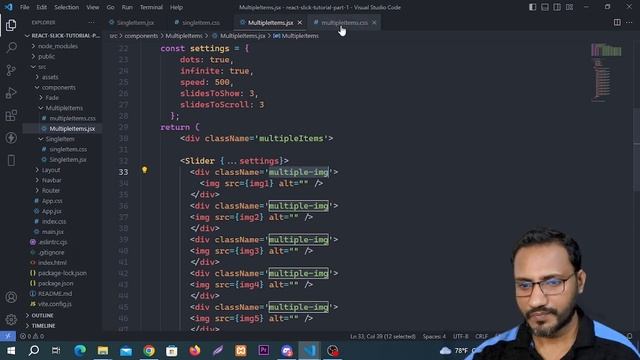This screenshot has height=360, width=640.
Task: Expand the public folder
Action: pos(46,56)
